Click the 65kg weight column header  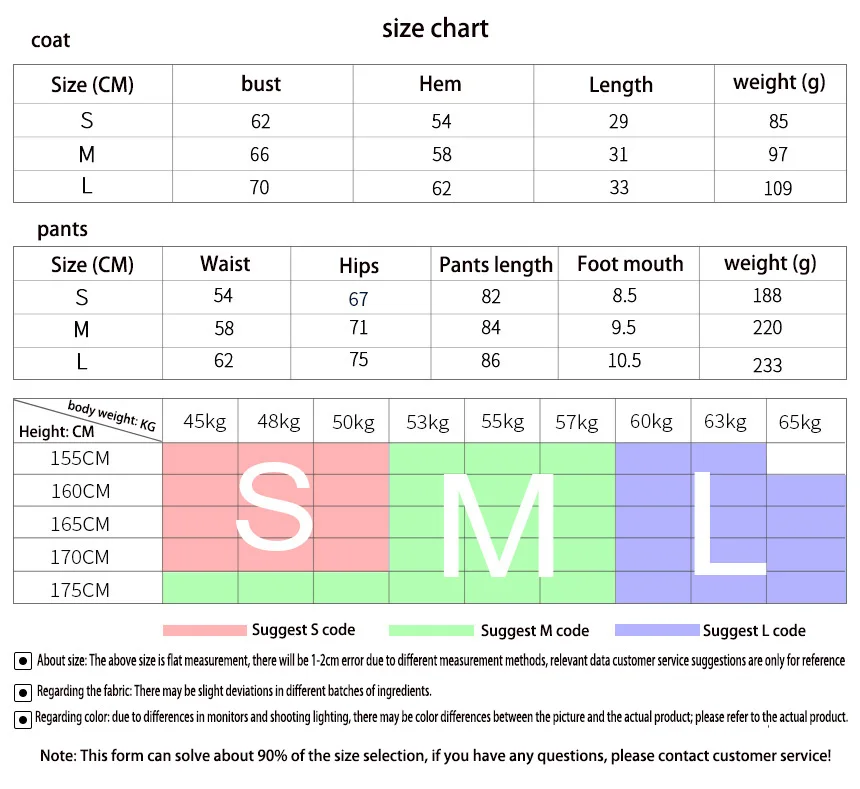(x=800, y=422)
